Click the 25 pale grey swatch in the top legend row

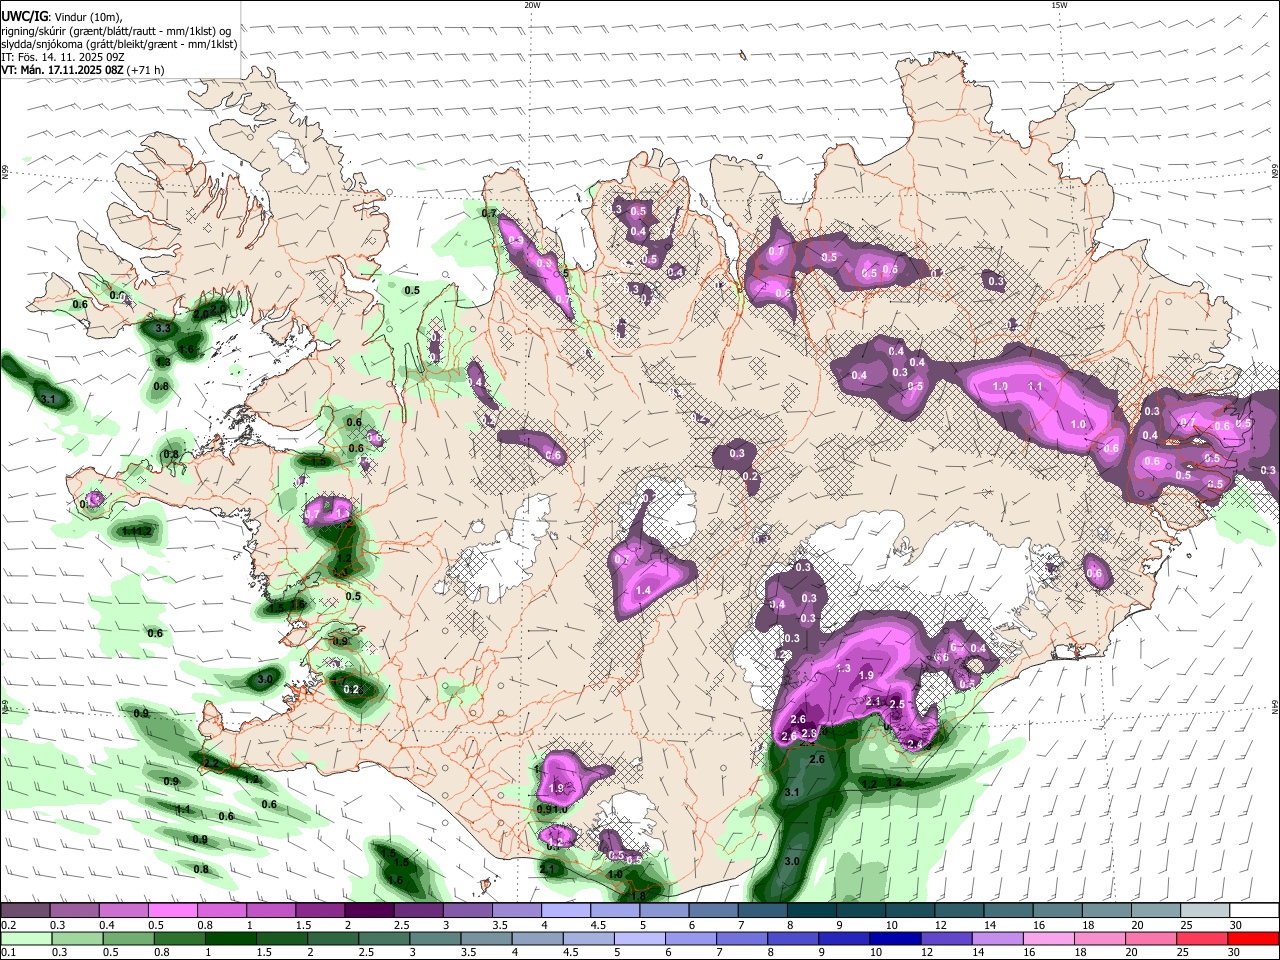pyautogui.click(x=1205, y=910)
